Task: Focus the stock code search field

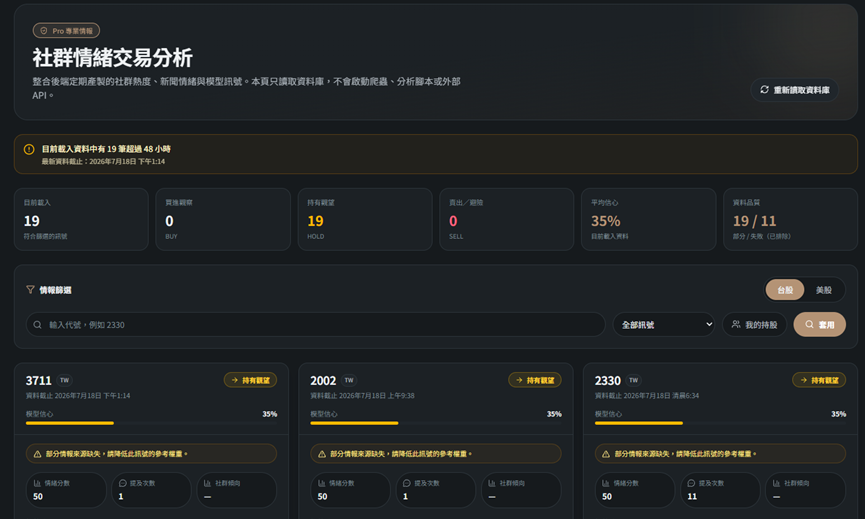Action: pos(316,325)
